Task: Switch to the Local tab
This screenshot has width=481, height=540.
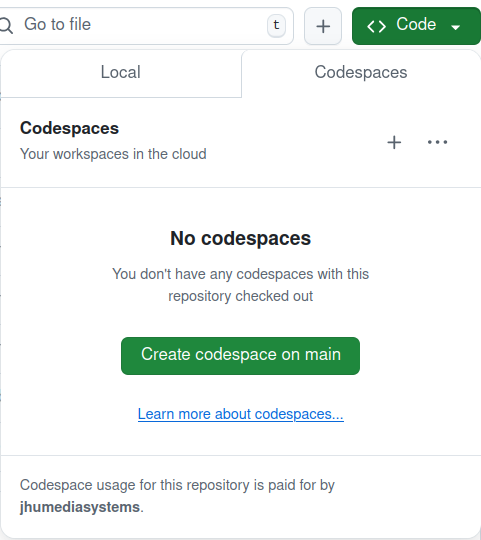Action: (121, 72)
